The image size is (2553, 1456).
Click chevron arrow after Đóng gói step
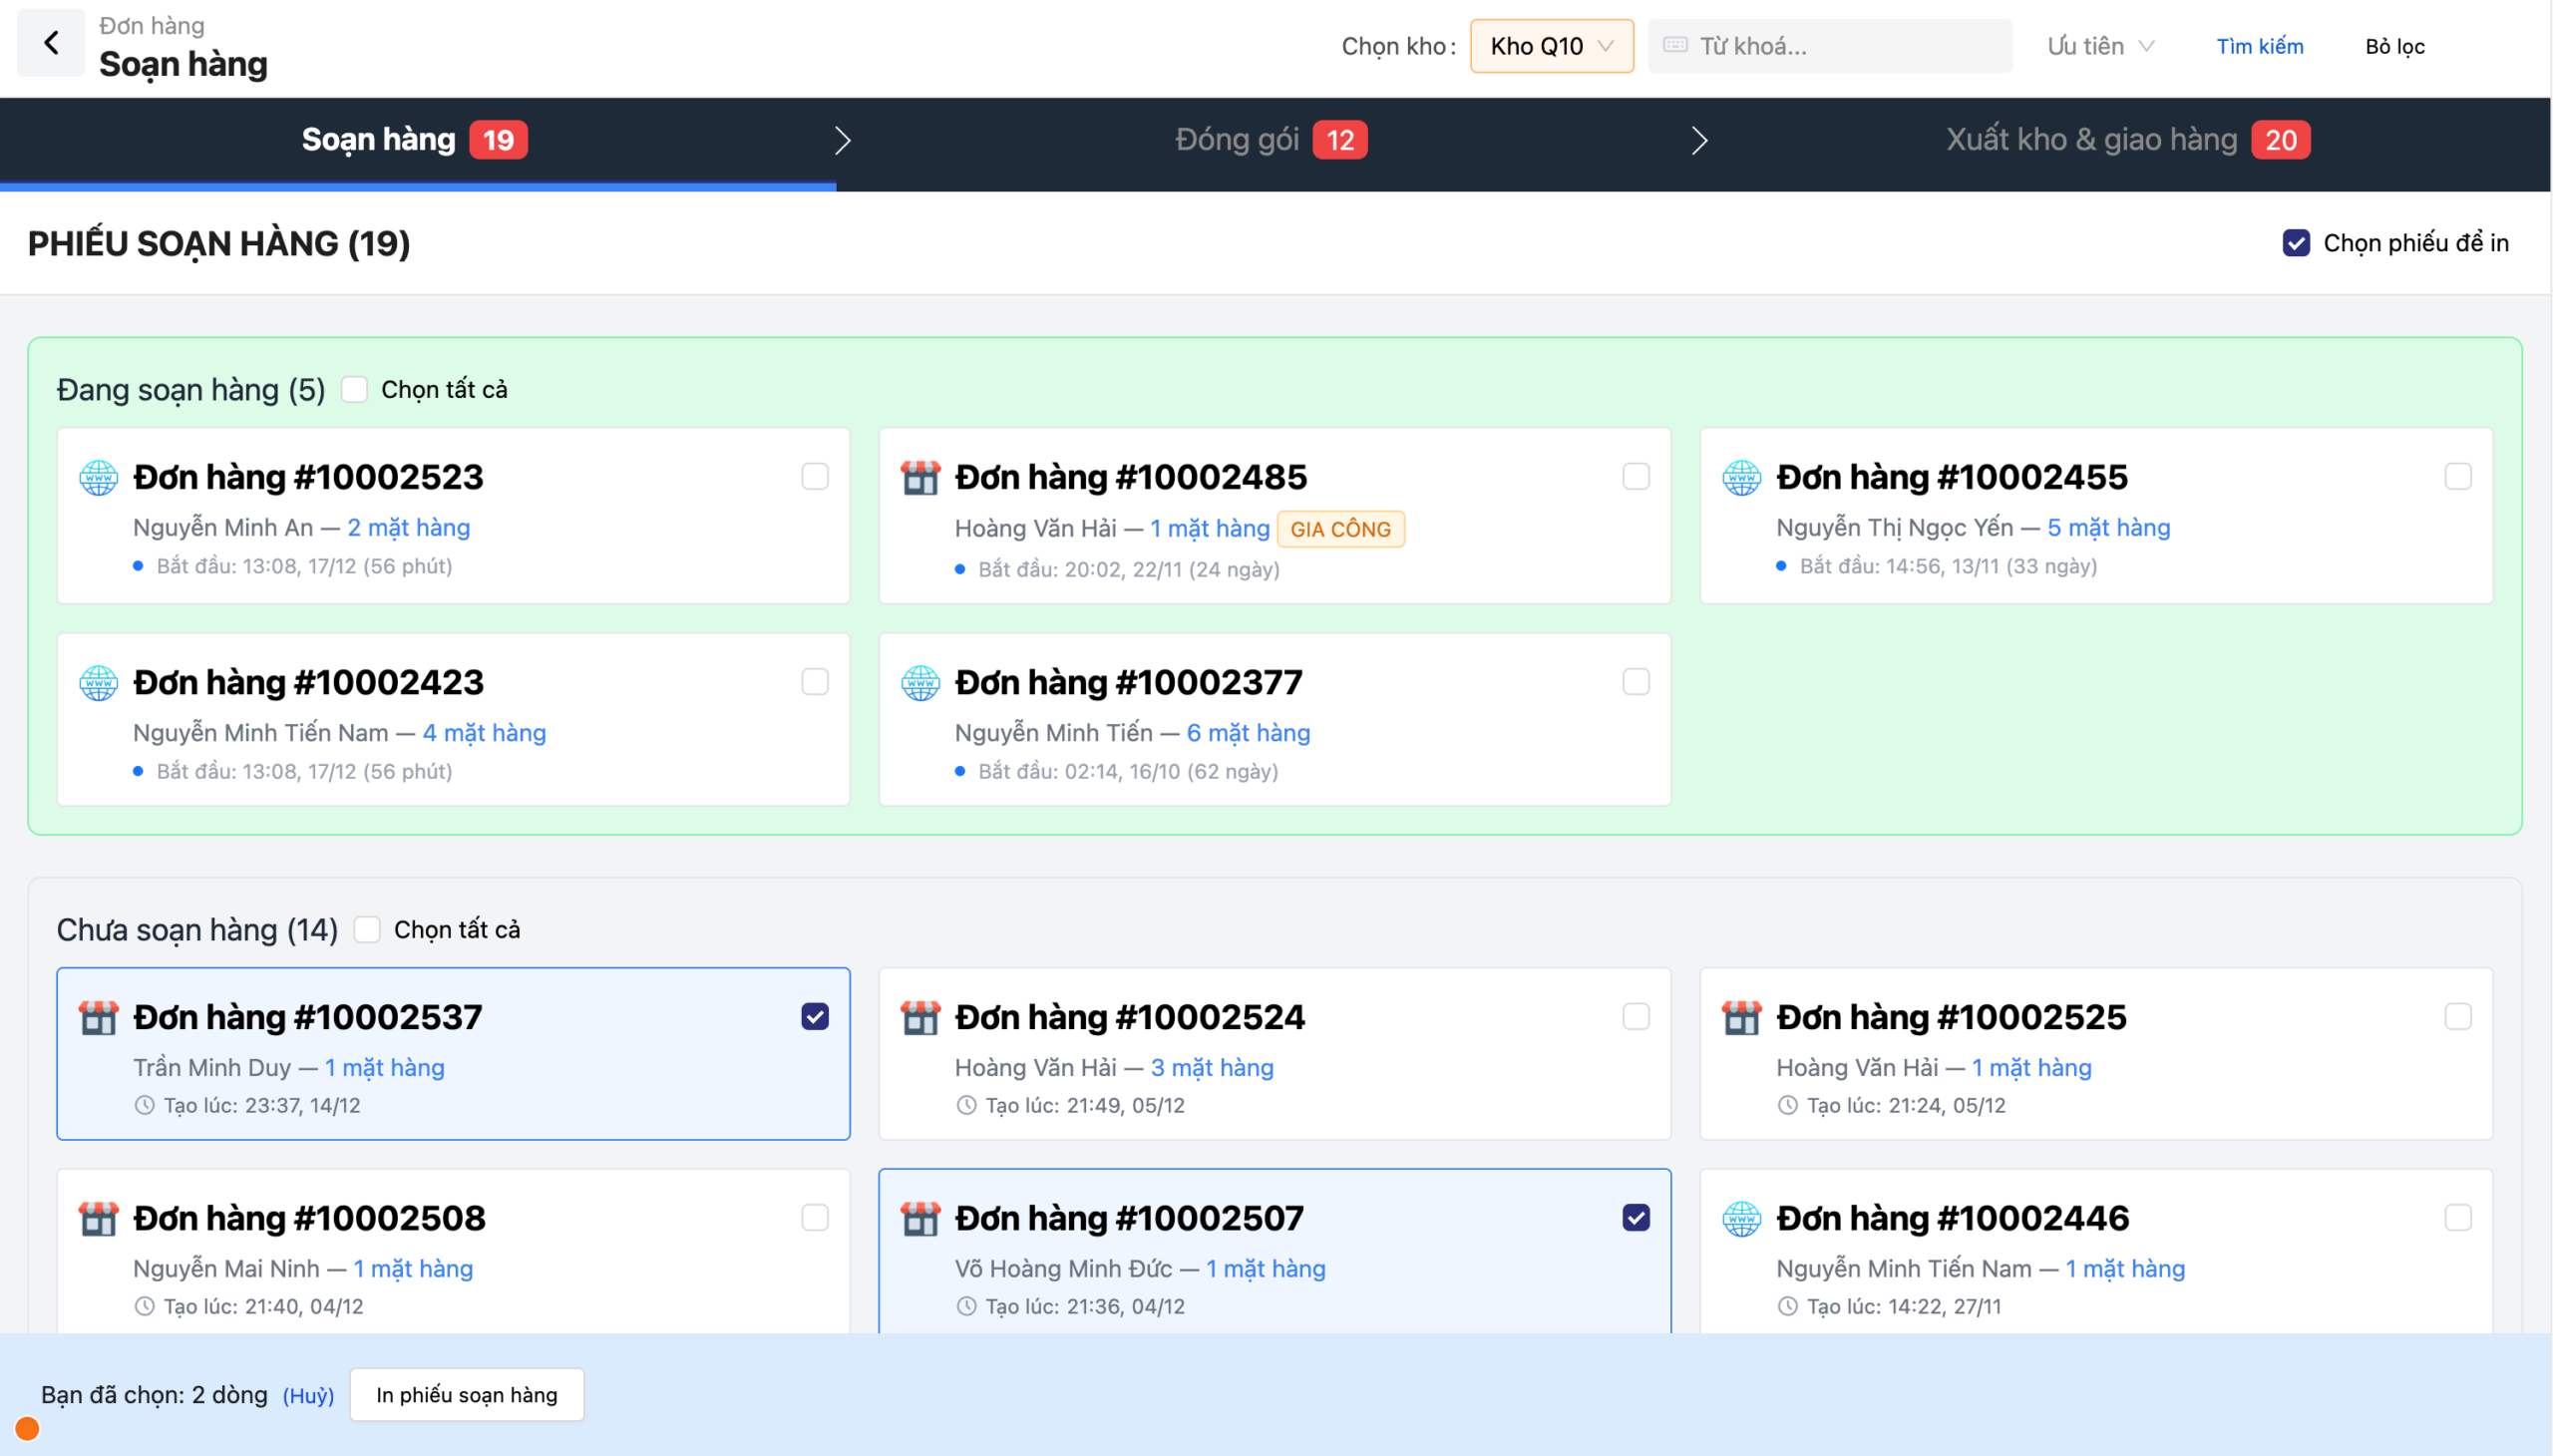click(1698, 140)
